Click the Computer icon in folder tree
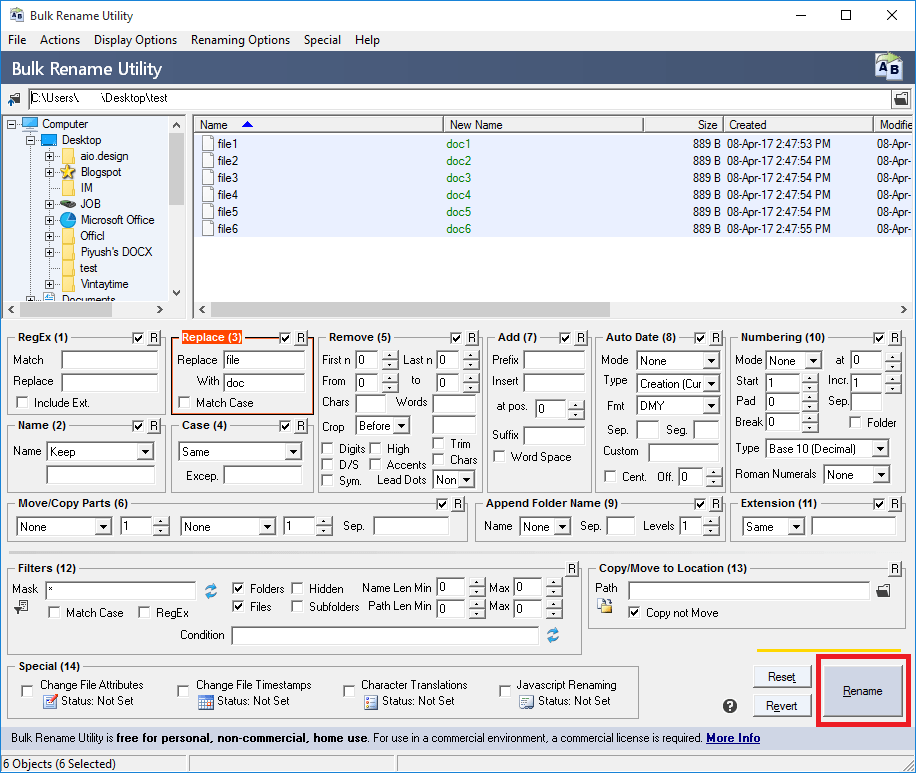The image size is (916, 773). [30, 124]
